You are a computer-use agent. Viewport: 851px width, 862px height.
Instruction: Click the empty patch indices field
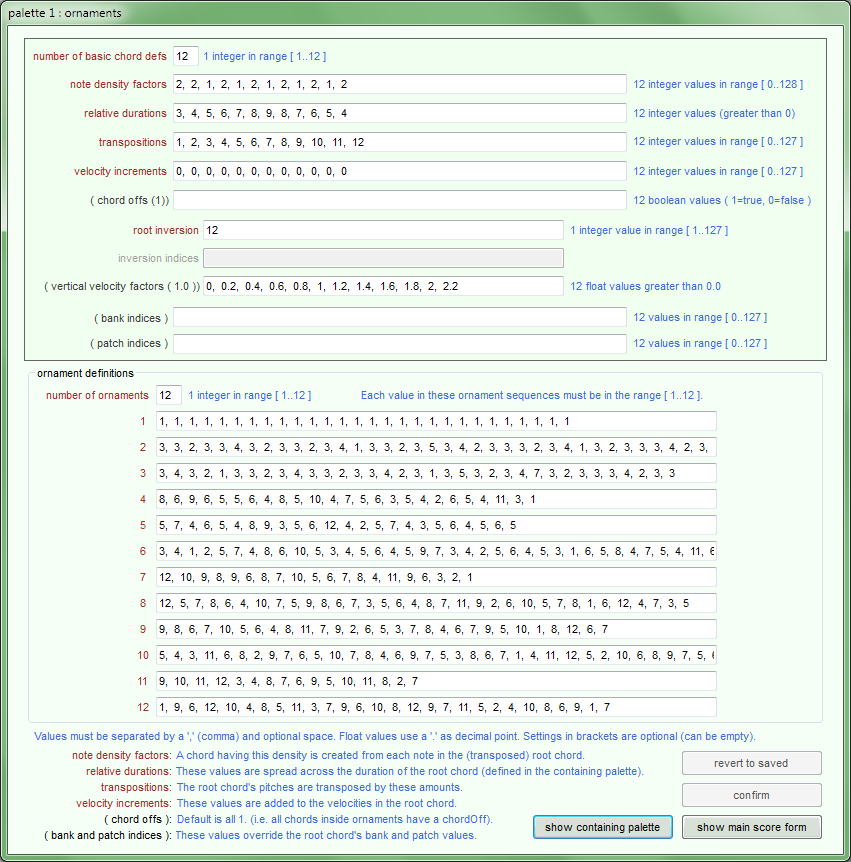[x=400, y=343]
